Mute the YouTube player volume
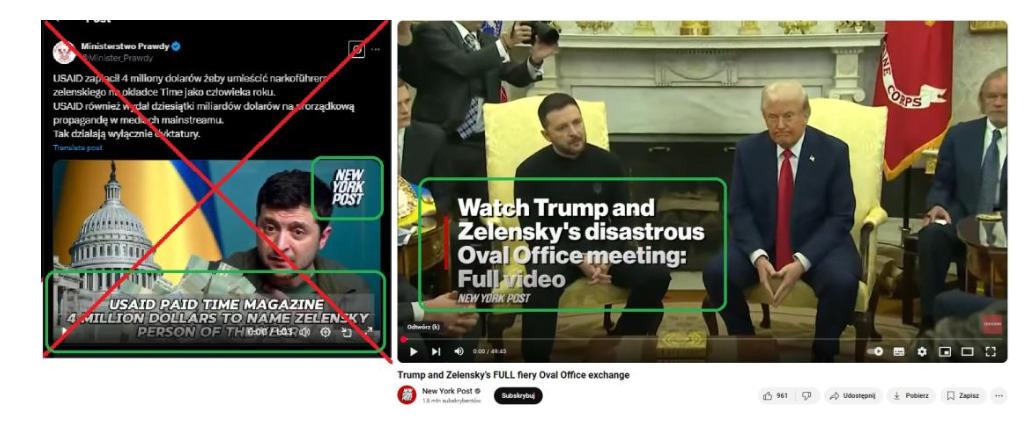 point(459,352)
